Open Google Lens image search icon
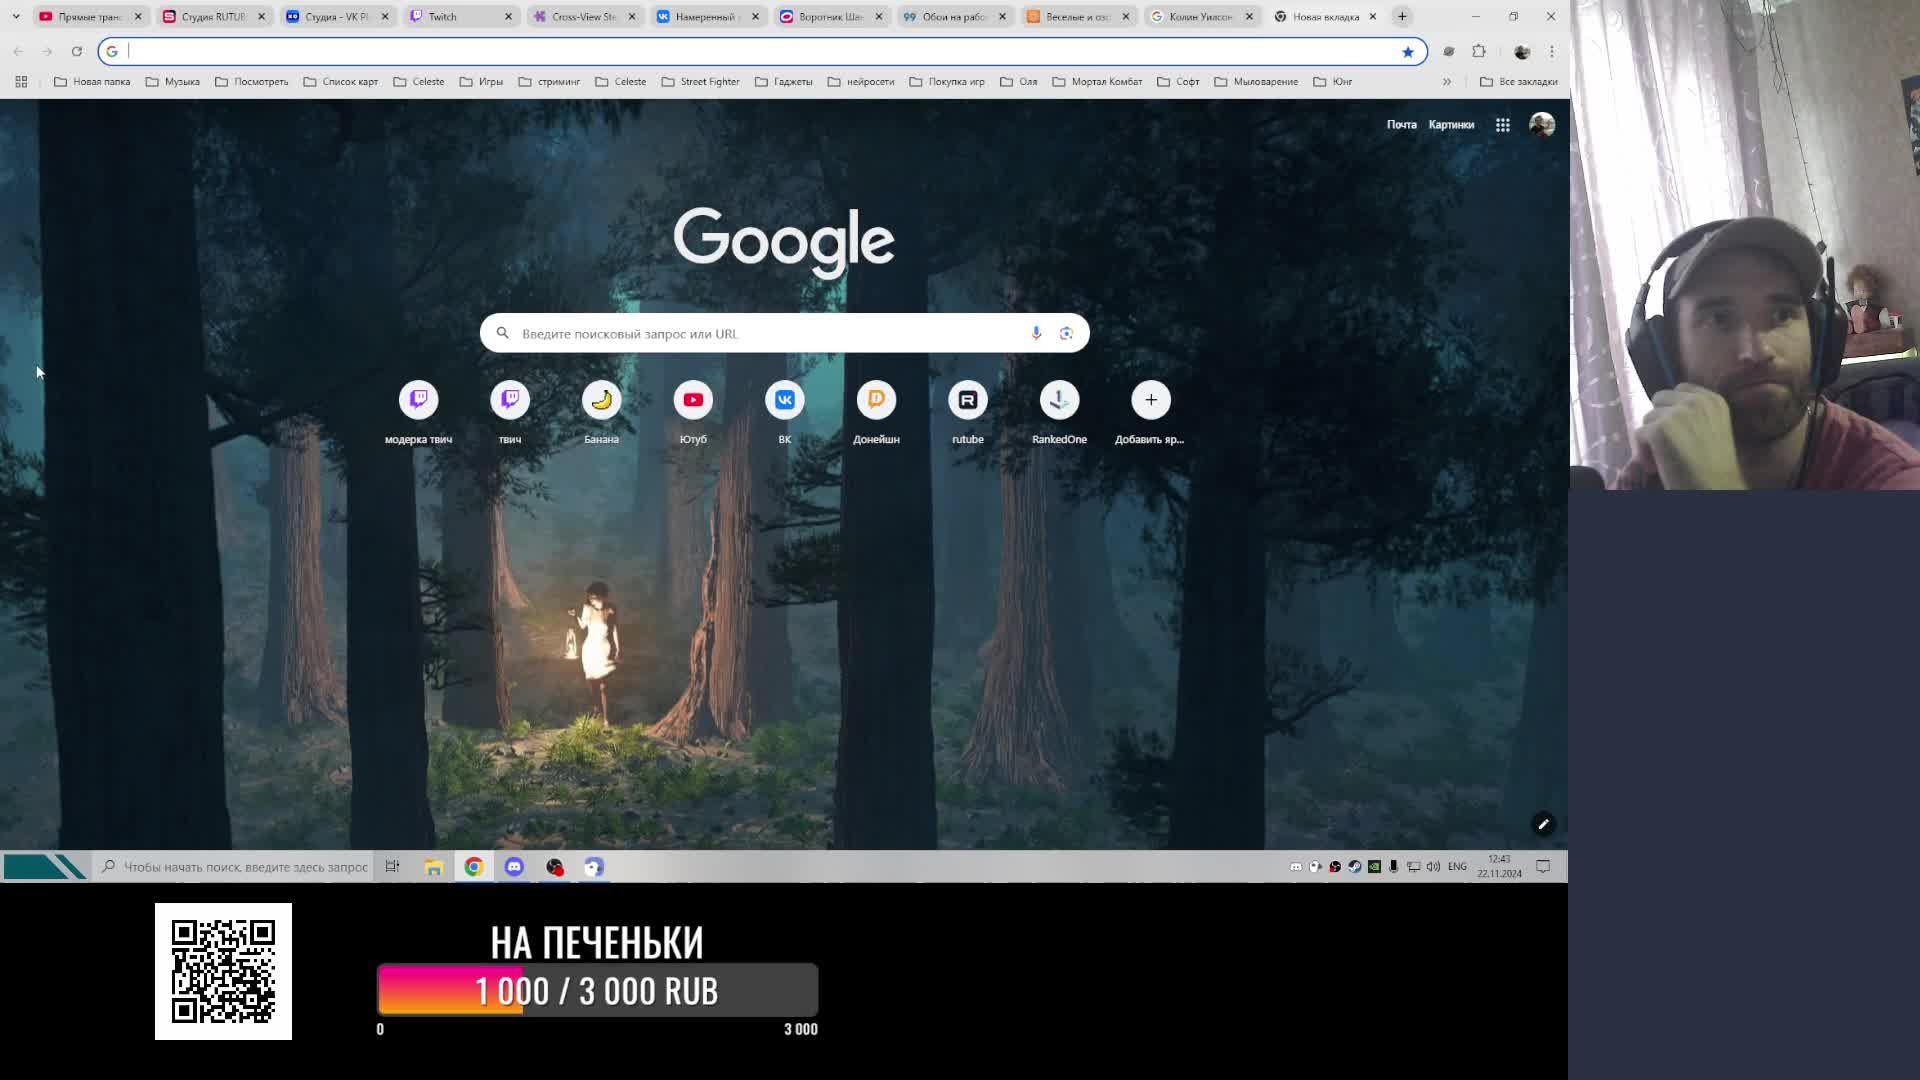 point(1067,333)
